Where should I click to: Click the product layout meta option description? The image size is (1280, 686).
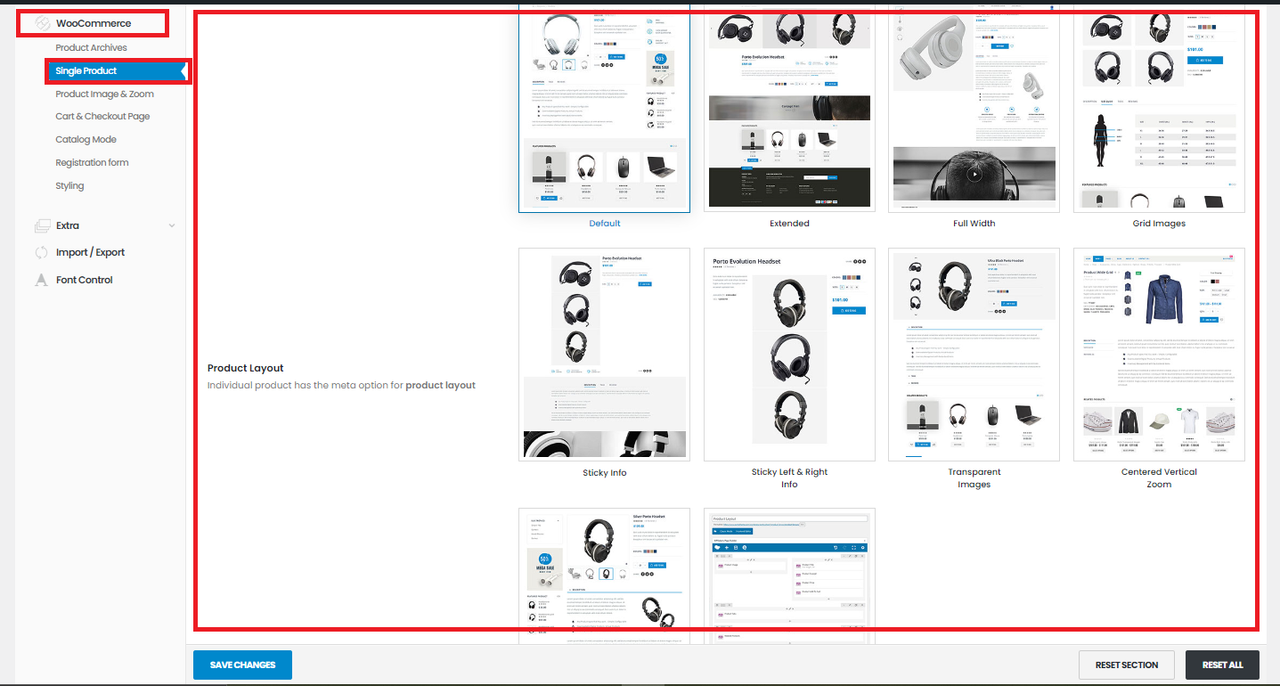(341, 385)
